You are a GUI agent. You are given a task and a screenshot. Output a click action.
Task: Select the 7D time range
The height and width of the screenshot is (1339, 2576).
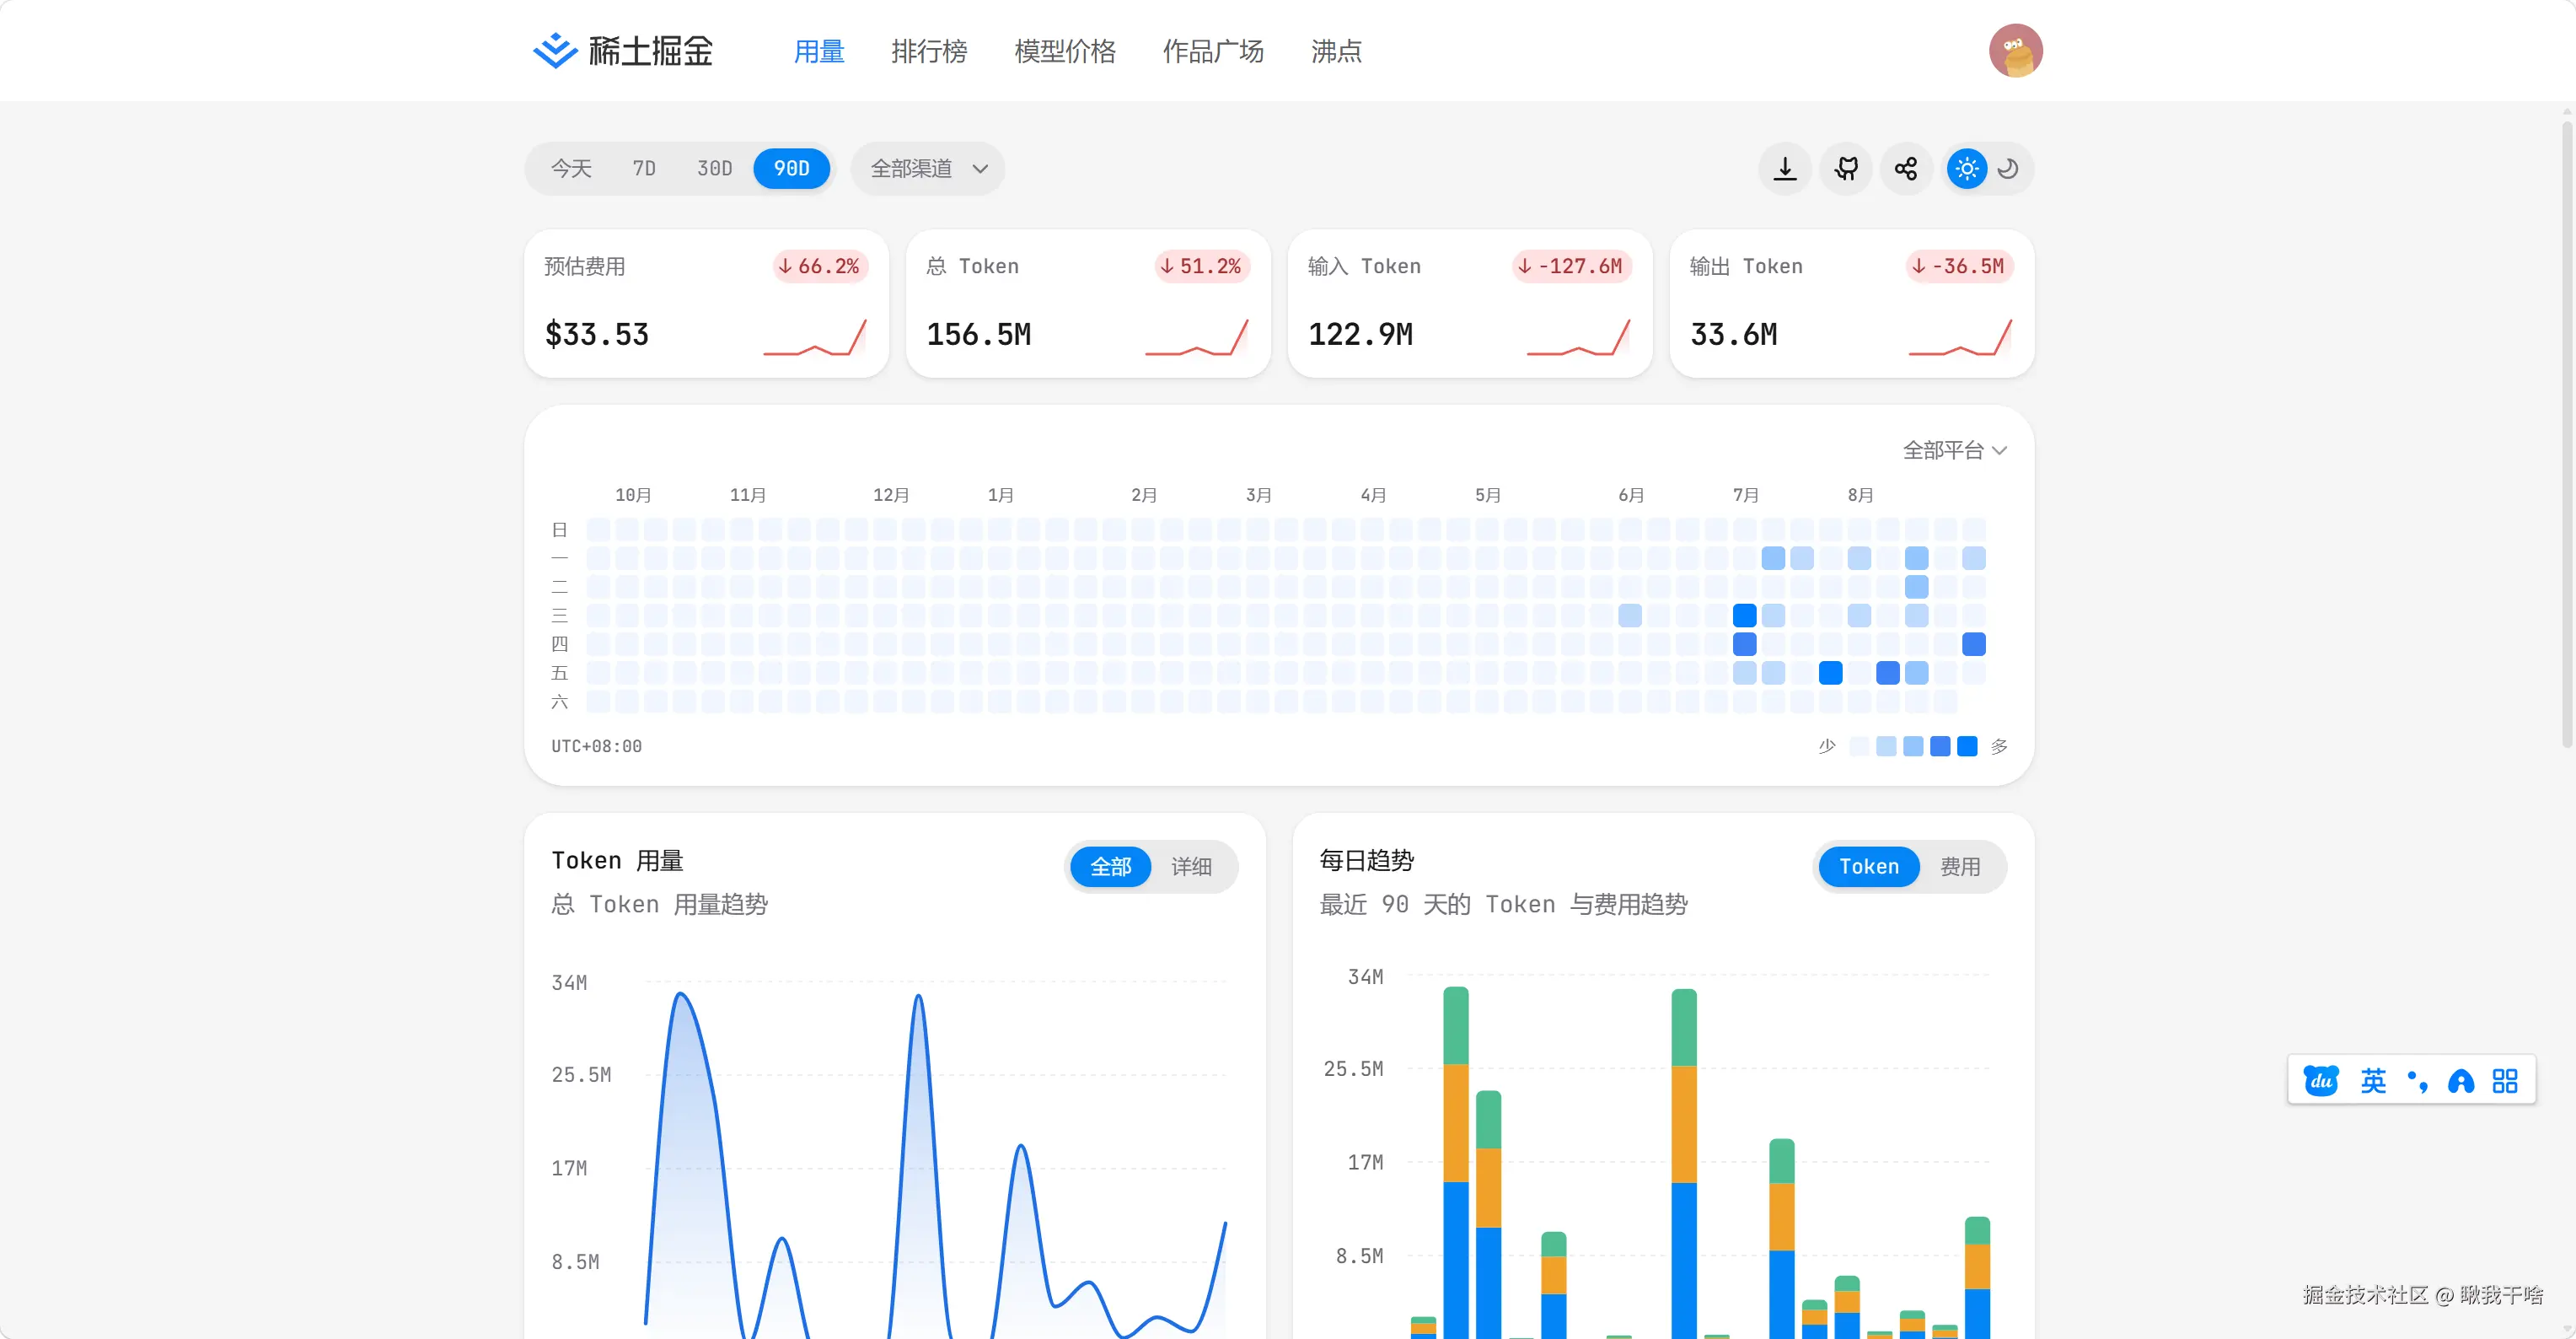point(644,168)
